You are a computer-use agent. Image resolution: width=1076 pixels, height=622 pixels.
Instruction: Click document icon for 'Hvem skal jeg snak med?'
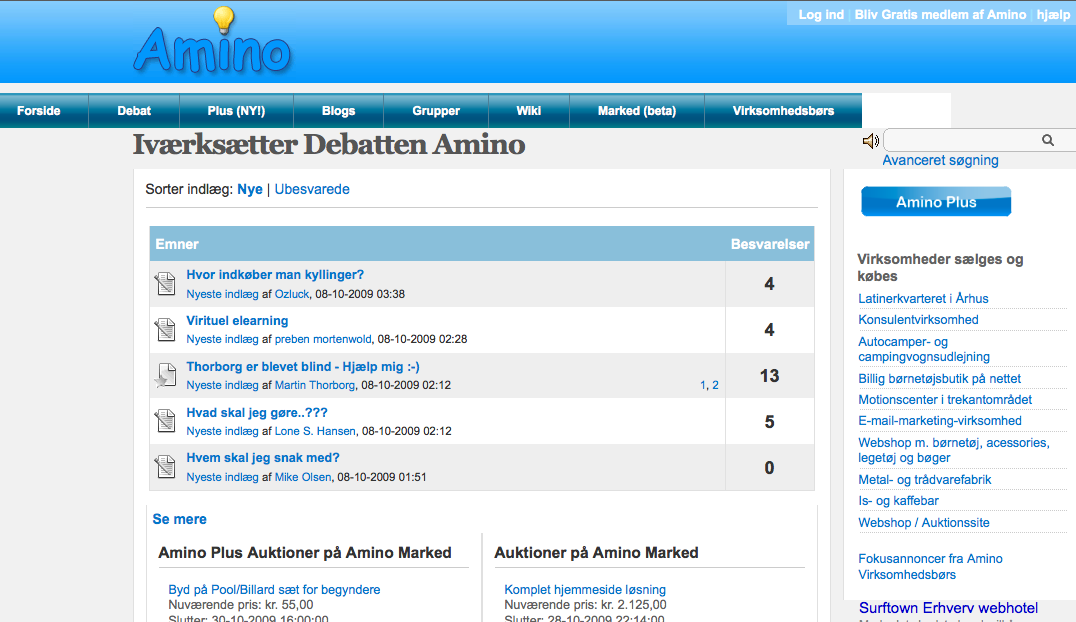click(x=165, y=467)
